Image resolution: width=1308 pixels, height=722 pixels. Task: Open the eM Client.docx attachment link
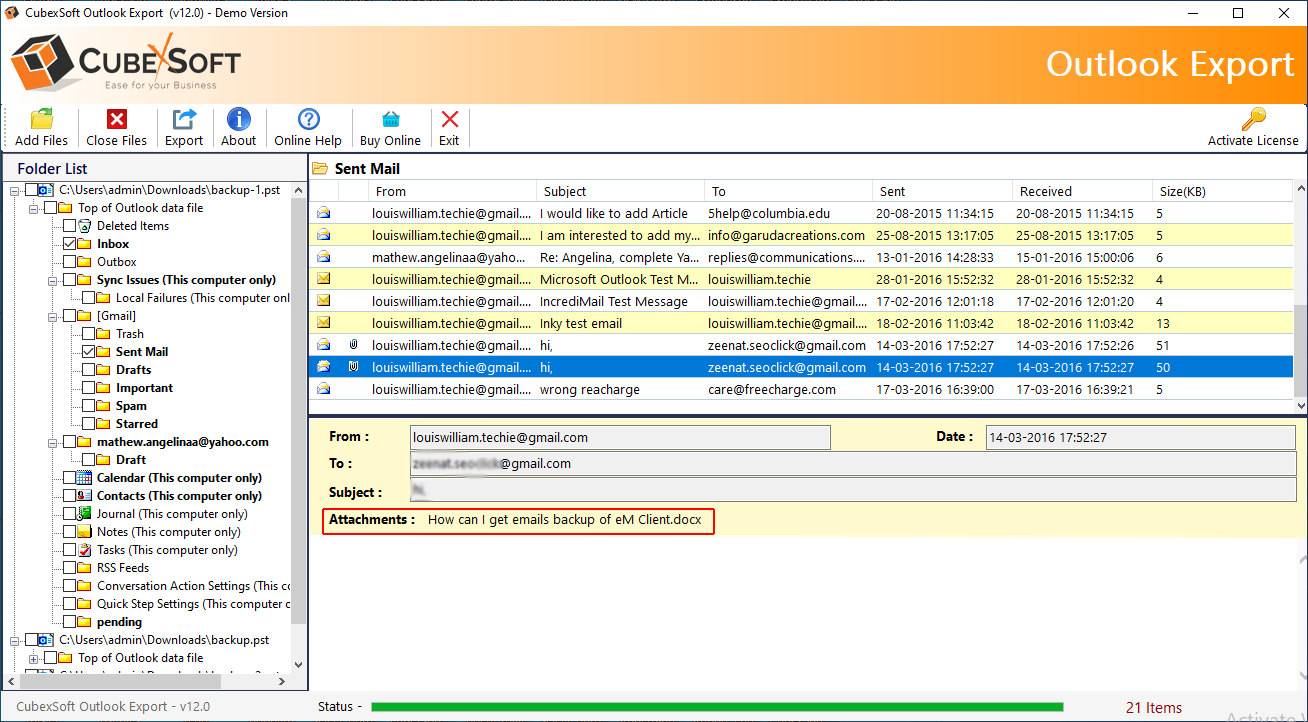pos(564,520)
